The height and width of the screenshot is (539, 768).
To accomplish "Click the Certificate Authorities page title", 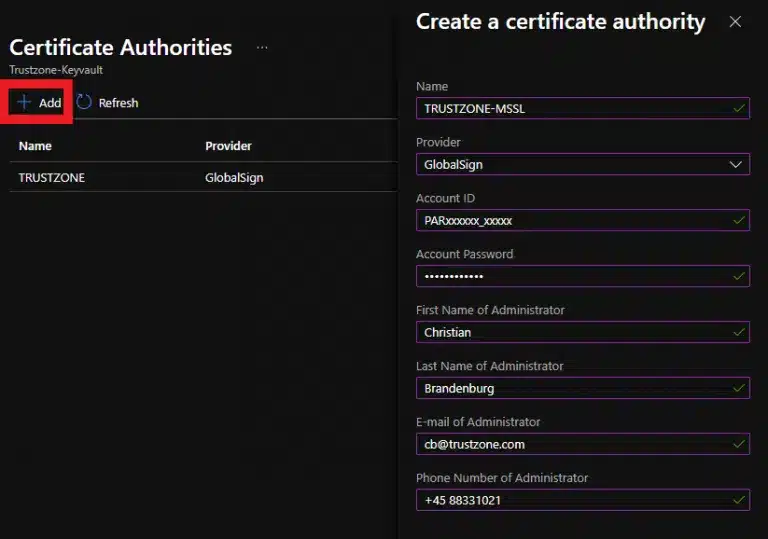I will (120, 48).
